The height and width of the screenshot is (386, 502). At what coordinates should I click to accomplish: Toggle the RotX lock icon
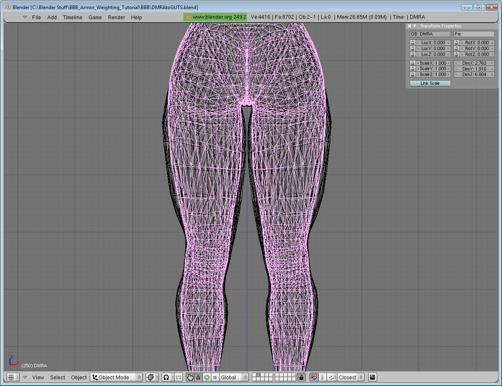coord(457,43)
